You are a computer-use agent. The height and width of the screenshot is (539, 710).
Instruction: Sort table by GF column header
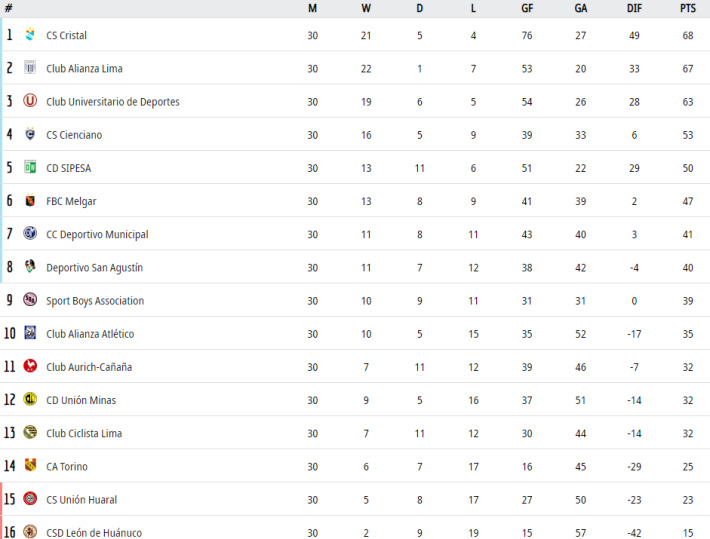coord(527,8)
